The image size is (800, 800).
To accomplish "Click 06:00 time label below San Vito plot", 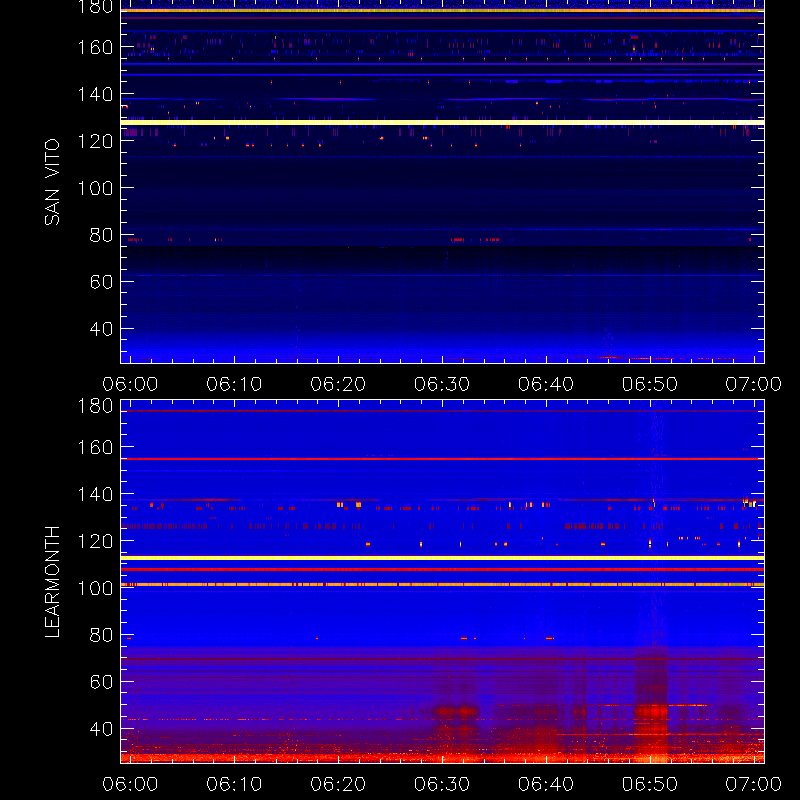I will (x=130, y=384).
